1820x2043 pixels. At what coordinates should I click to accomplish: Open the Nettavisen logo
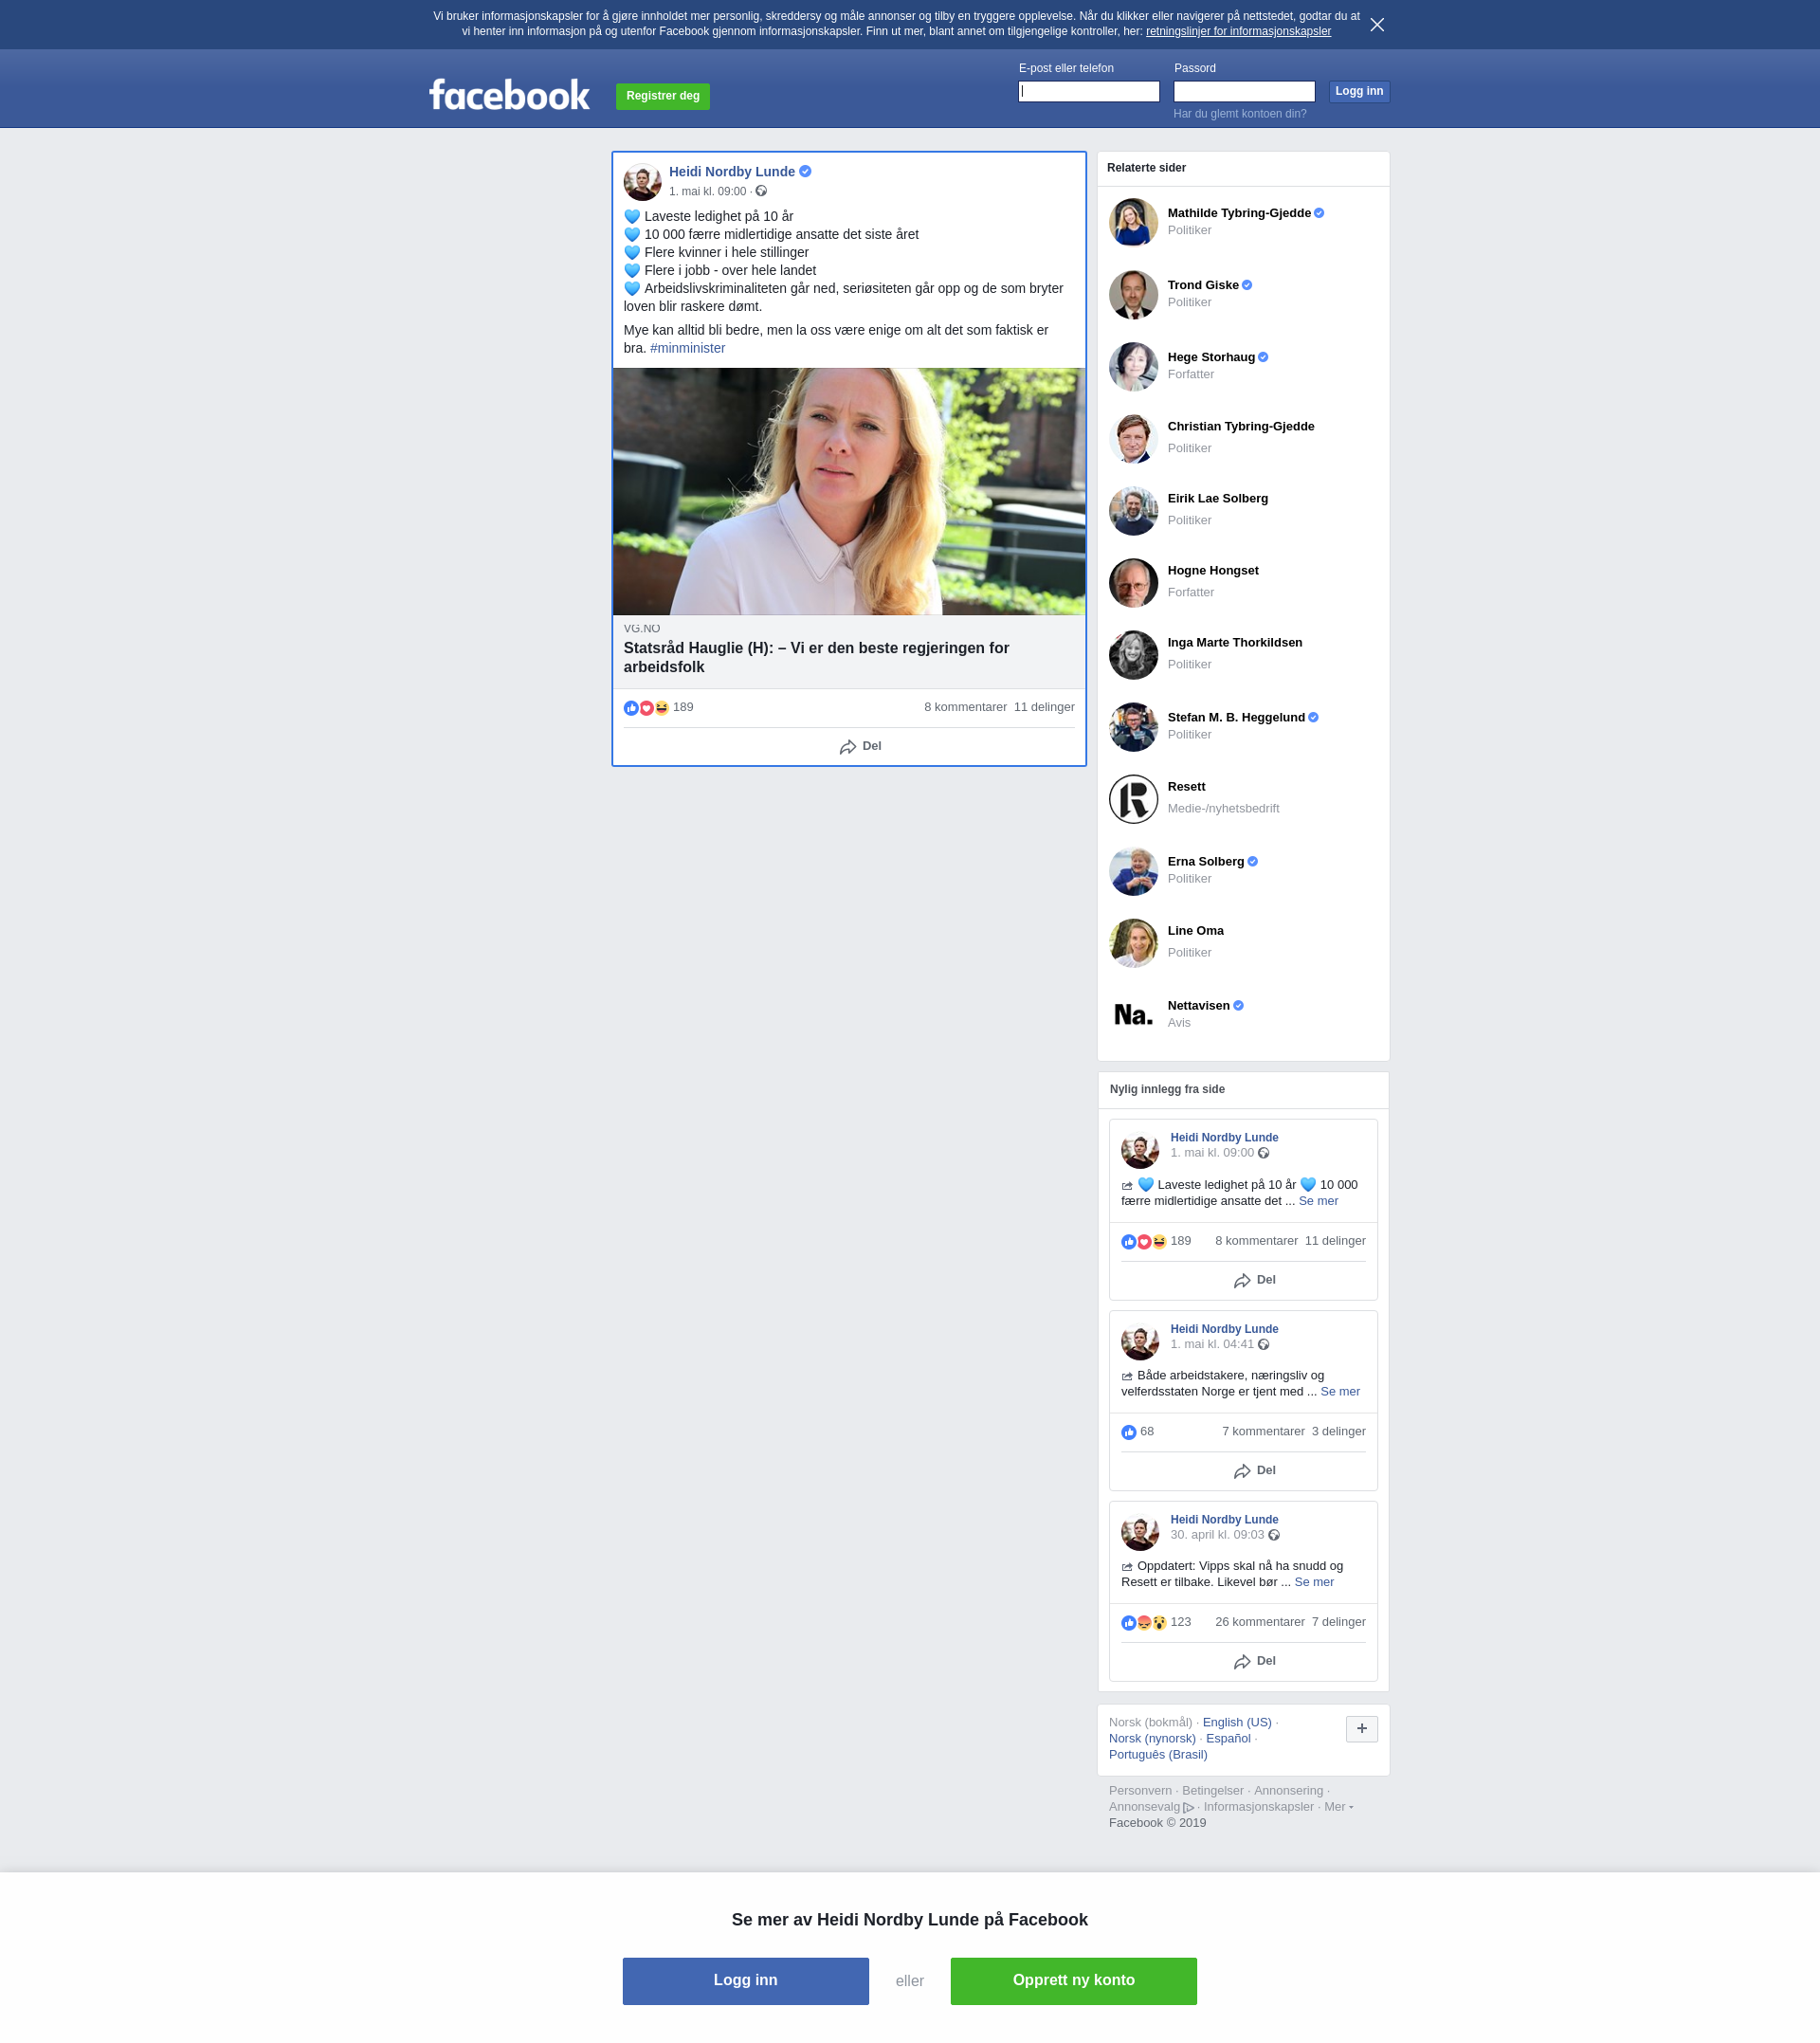point(1133,1015)
